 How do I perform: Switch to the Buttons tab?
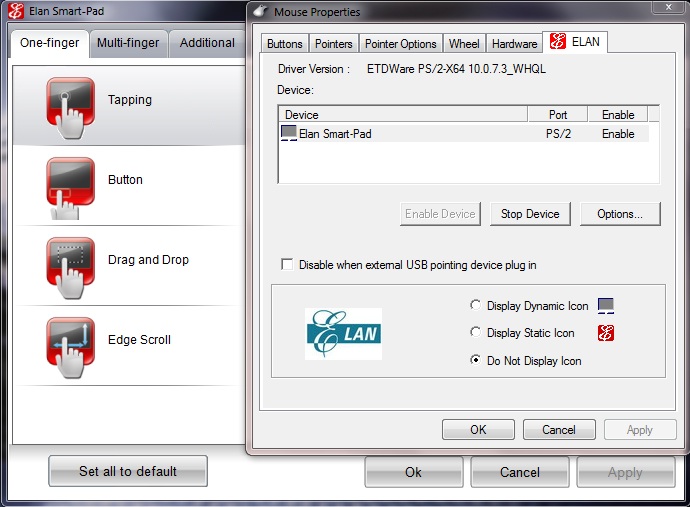[x=285, y=44]
